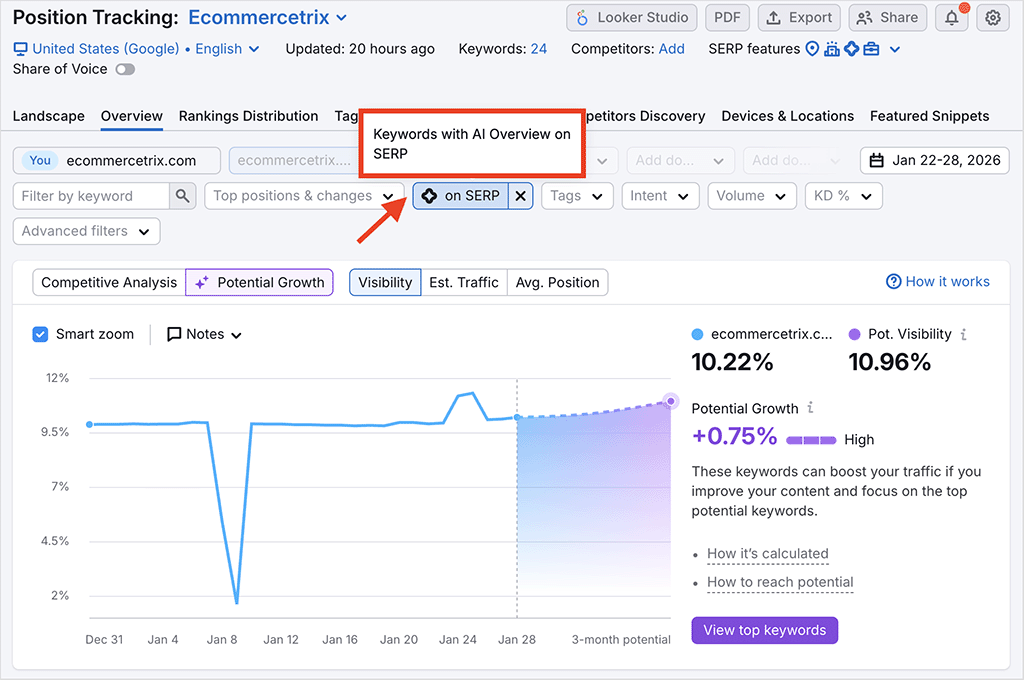Viewport: 1024px width, 680px height.
Task: Enable the Share of Voice toggle
Action: point(125,69)
